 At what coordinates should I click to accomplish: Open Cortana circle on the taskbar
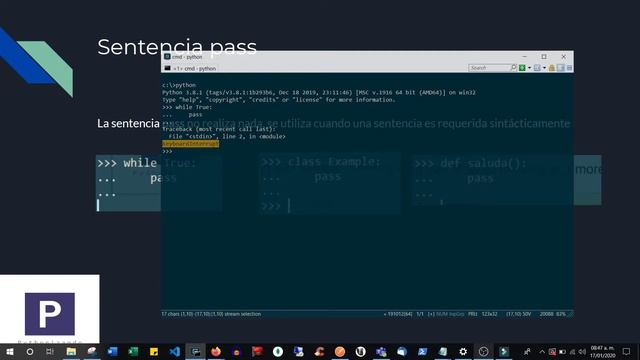tap(30, 351)
